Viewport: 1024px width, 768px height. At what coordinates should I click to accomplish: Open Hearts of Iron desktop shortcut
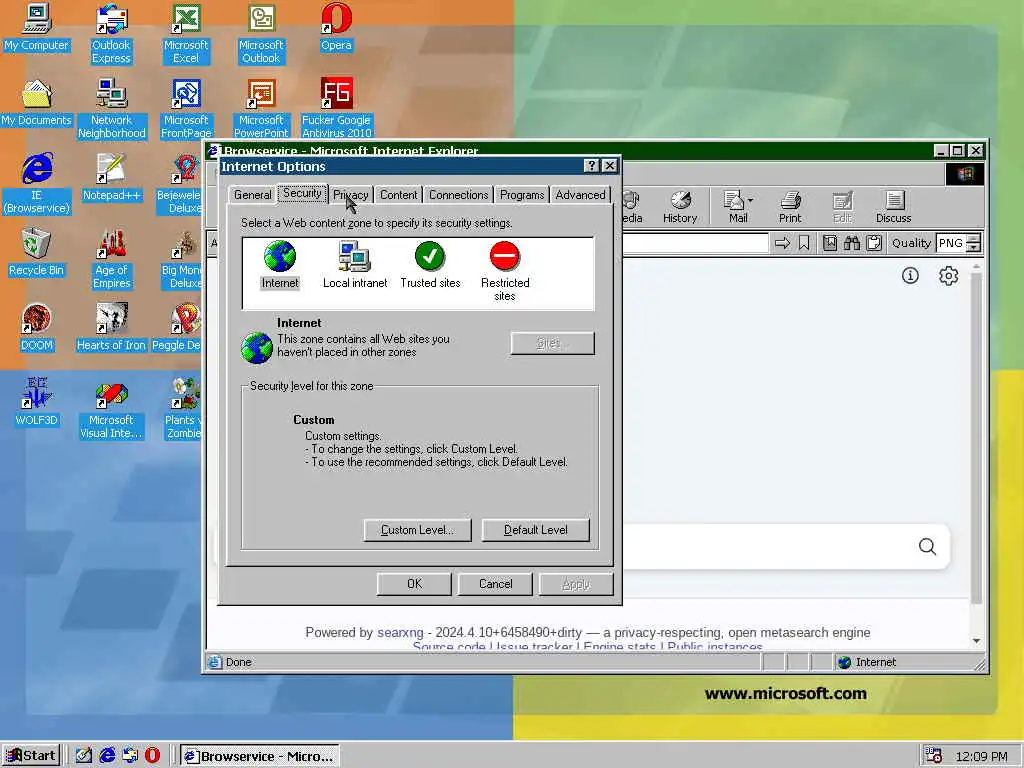[x=111, y=328]
